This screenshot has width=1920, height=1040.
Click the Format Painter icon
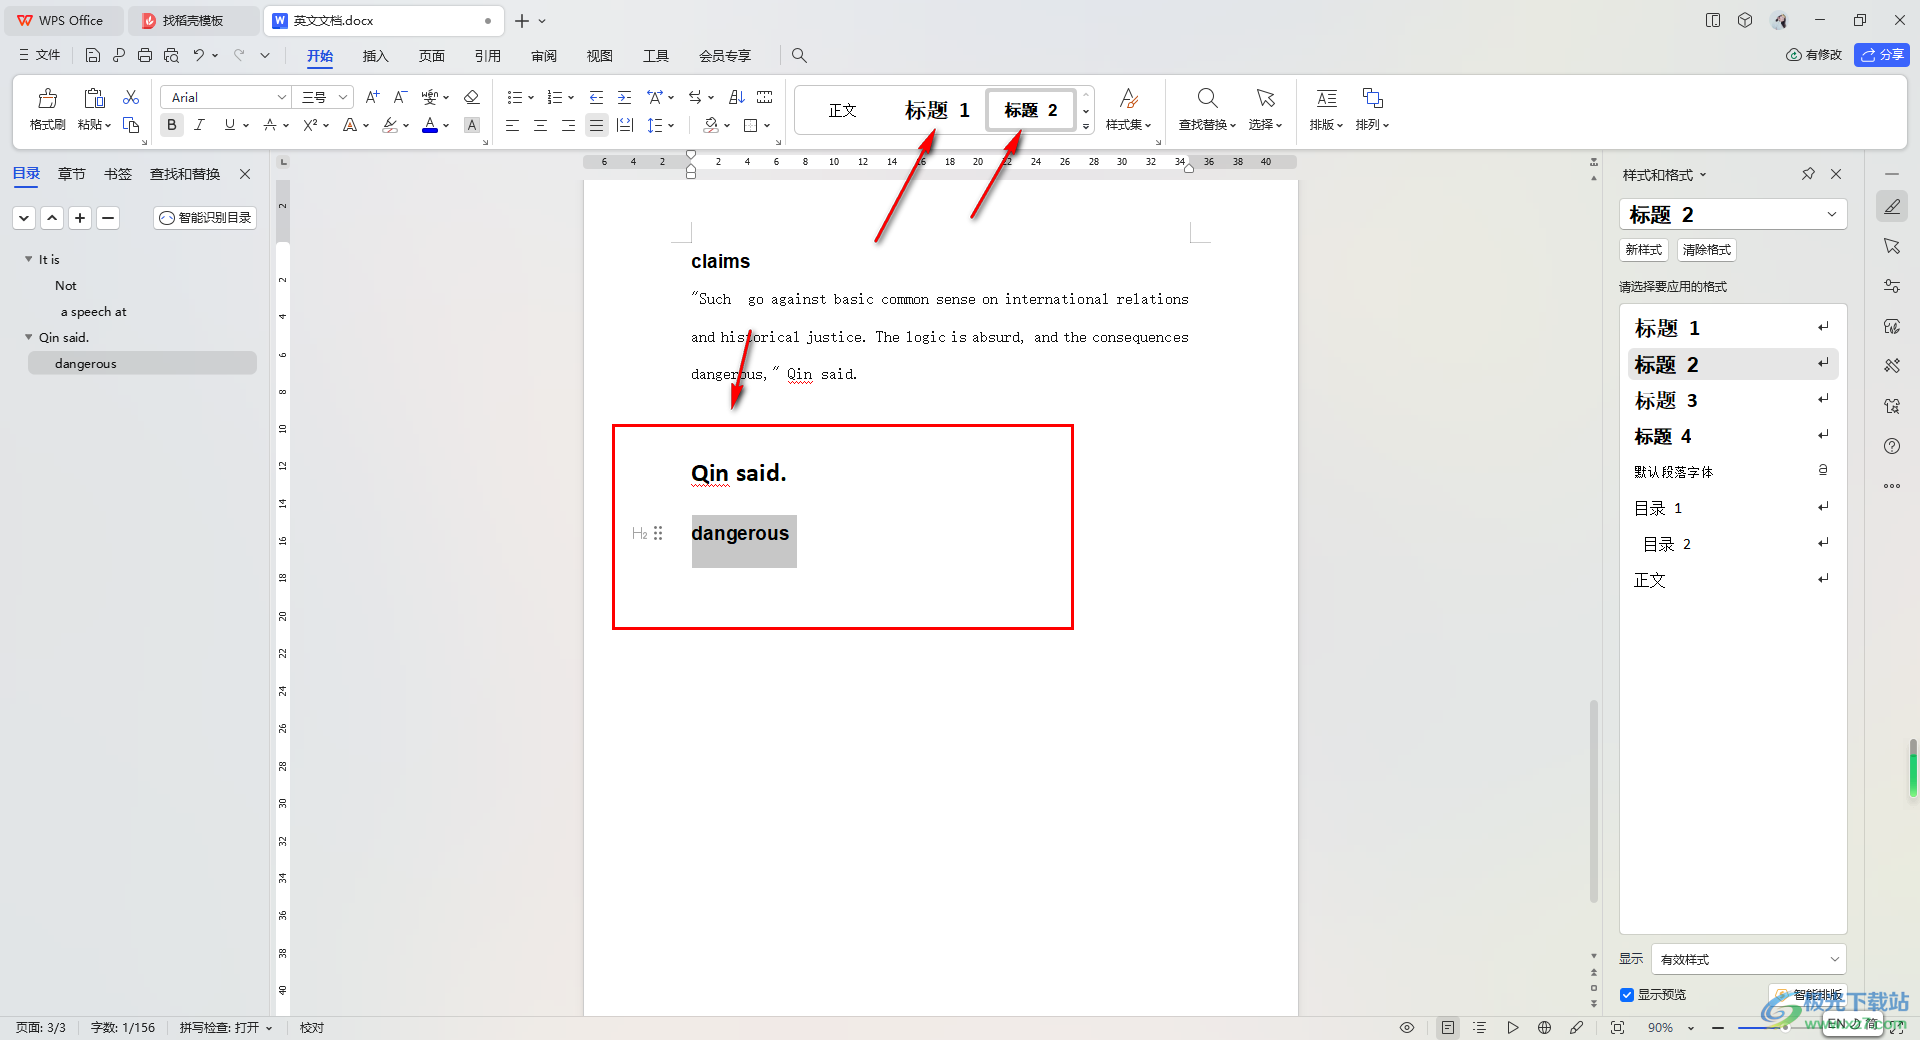click(x=47, y=98)
